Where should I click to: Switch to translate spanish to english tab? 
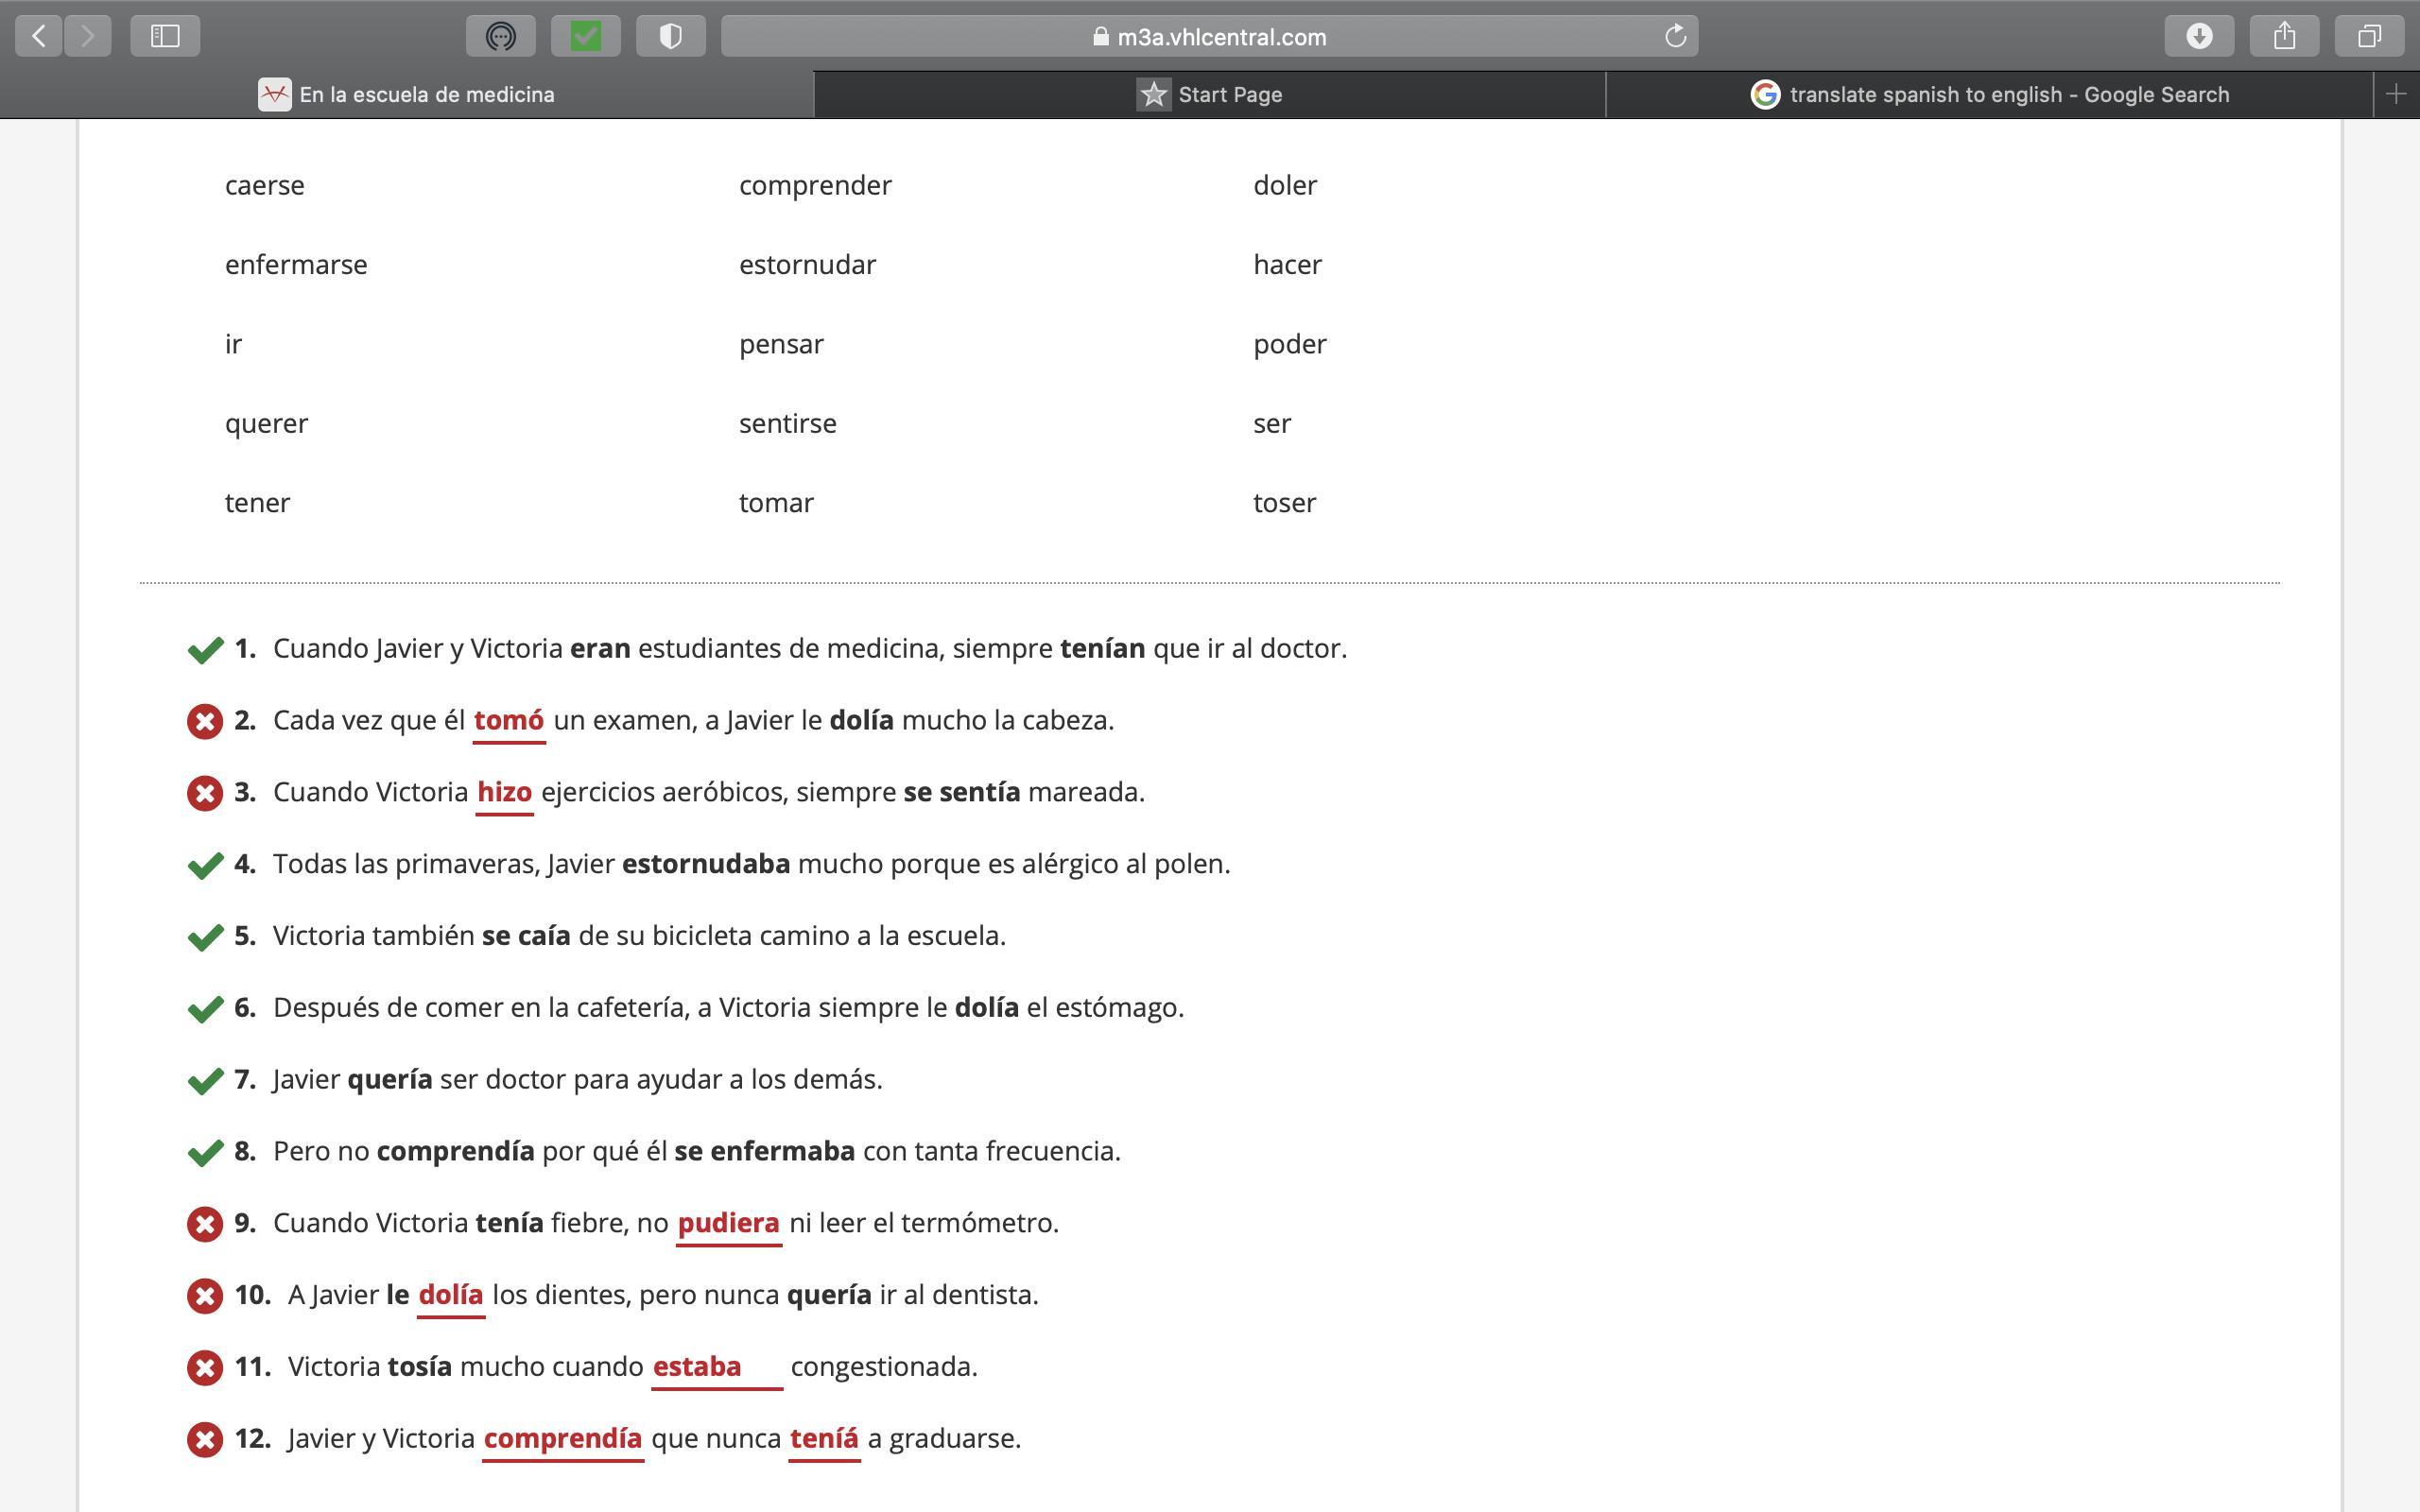click(x=1989, y=94)
